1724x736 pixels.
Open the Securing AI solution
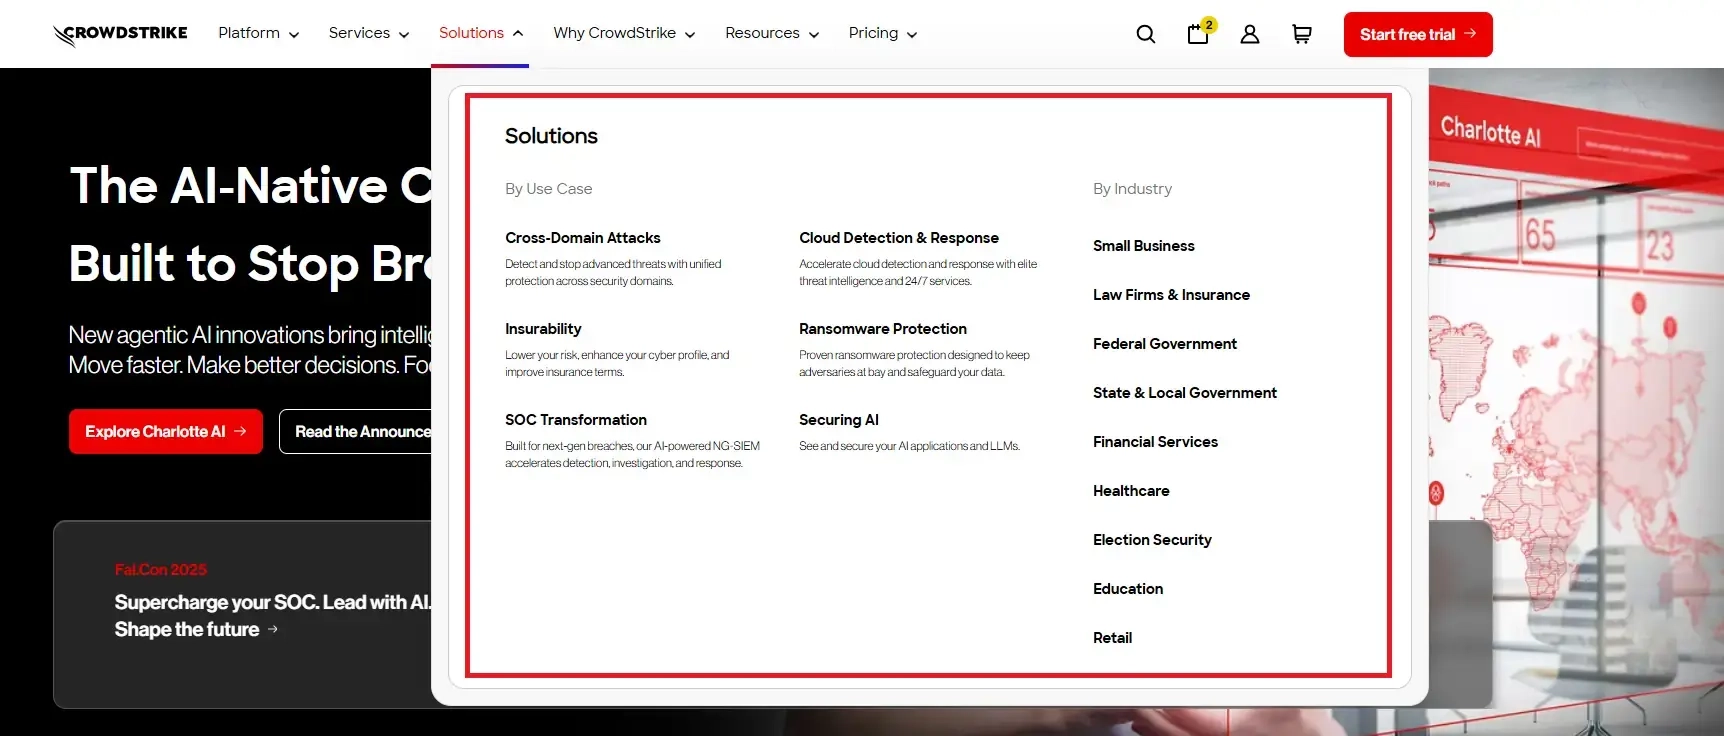[839, 420]
